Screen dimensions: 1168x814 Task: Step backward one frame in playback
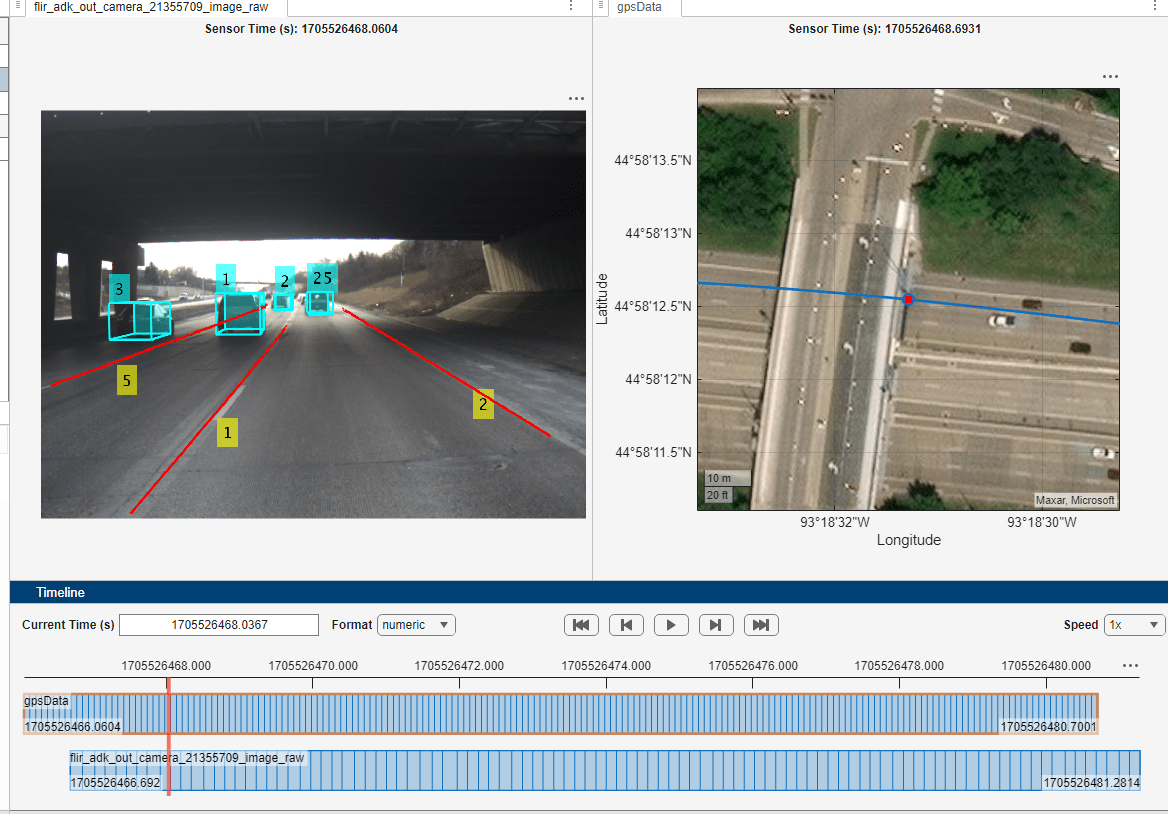click(626, 625)
